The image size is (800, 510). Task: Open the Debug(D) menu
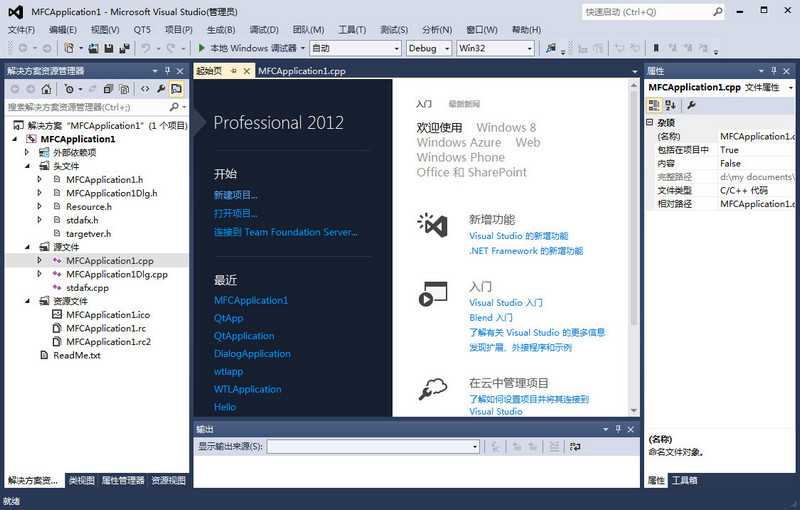[x=264, y=30]
